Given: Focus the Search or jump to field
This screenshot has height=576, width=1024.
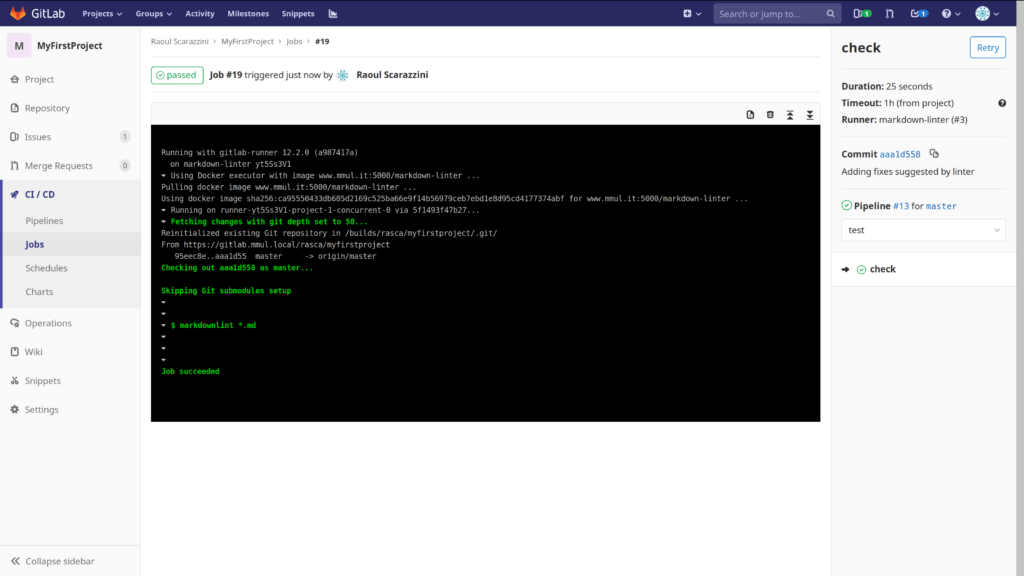Looking at the screenshot, I should 776,13.
